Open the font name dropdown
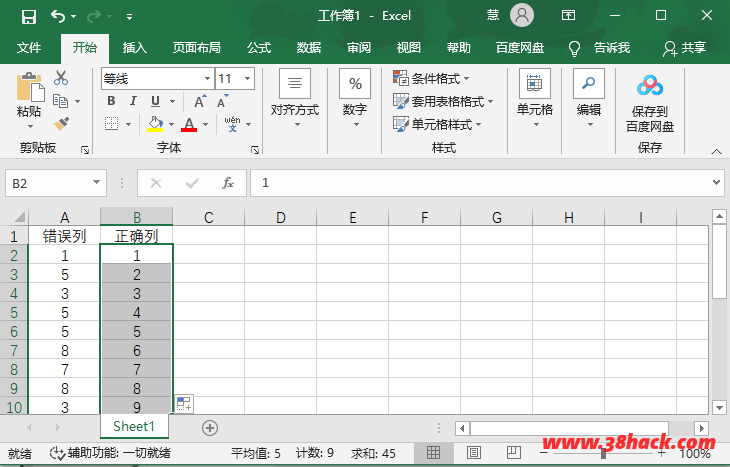 206,78
